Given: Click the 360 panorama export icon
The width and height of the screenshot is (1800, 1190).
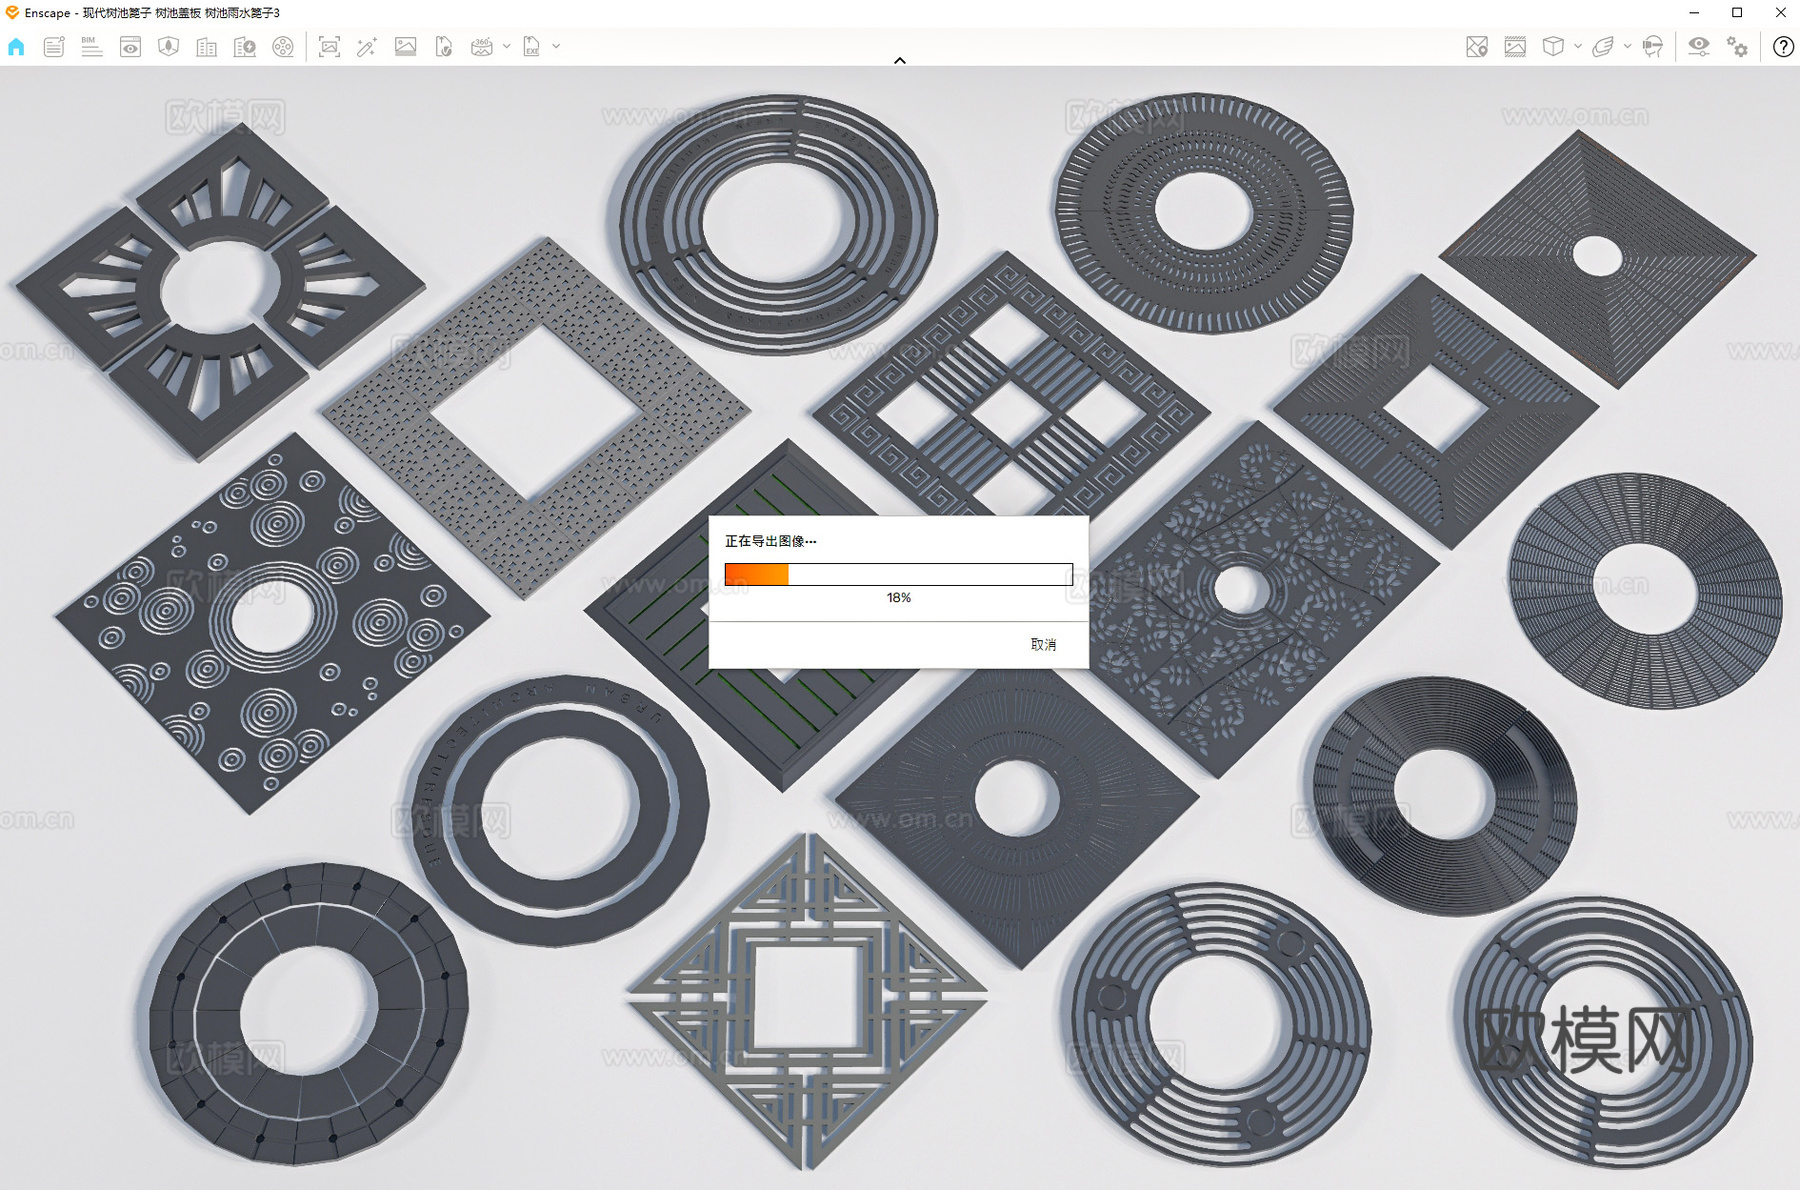Looking at the screenshot, I should (482, 47).
